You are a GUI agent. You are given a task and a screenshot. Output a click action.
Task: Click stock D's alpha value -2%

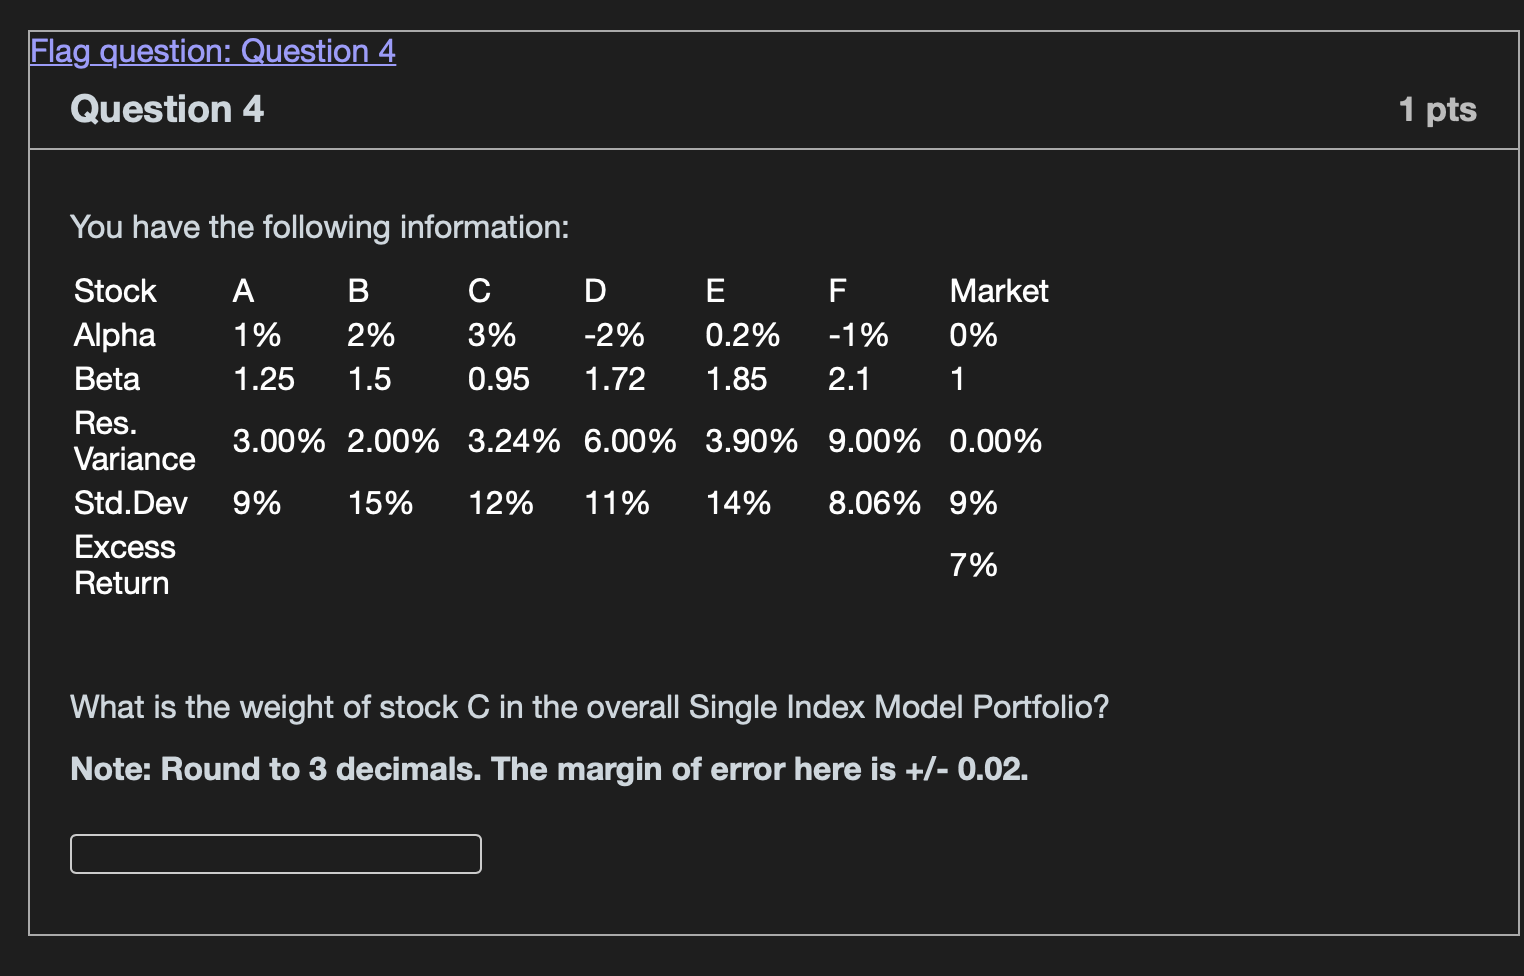click(614, 335)
